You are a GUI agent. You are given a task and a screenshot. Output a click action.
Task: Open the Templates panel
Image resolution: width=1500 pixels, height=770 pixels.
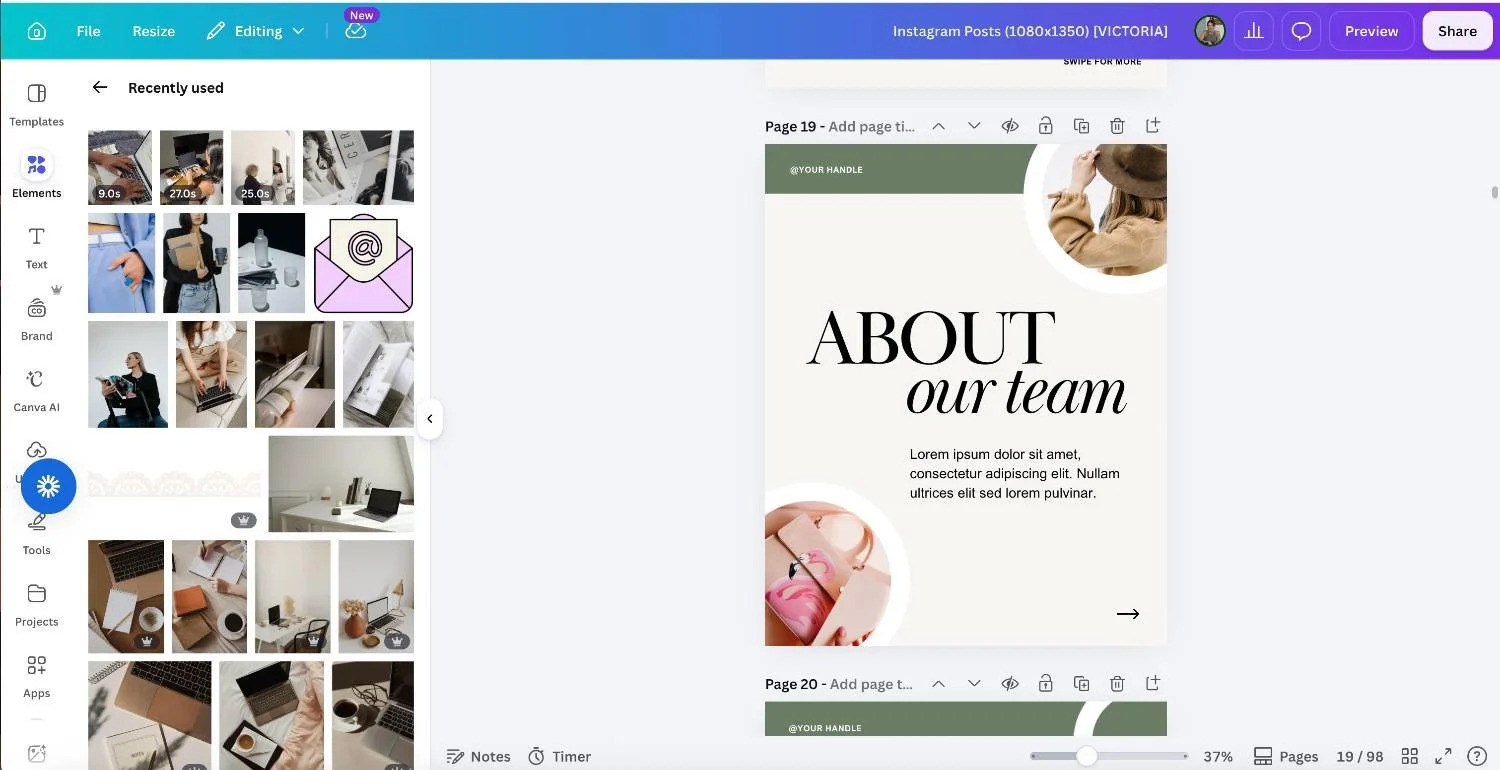coord(37,104)
